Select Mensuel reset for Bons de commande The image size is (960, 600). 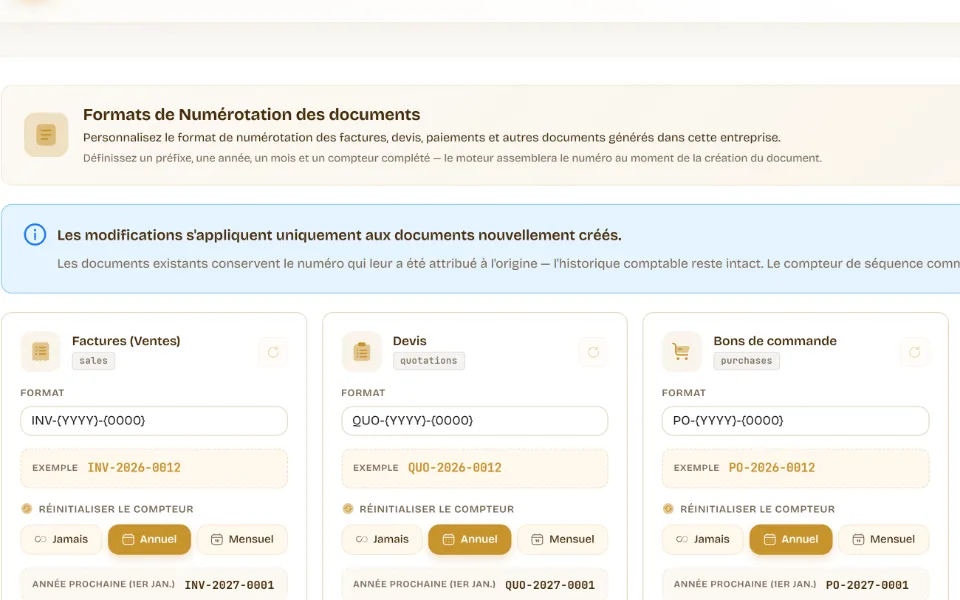click(883, 539)
